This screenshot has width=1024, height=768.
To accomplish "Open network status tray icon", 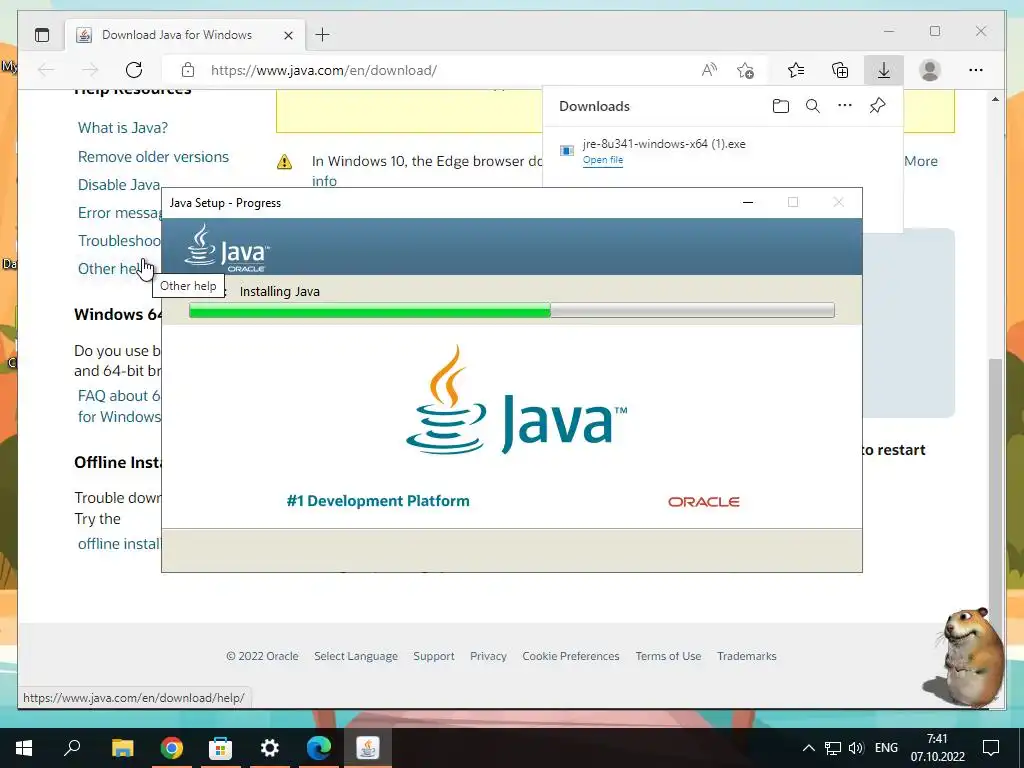I will pos(833,748).
